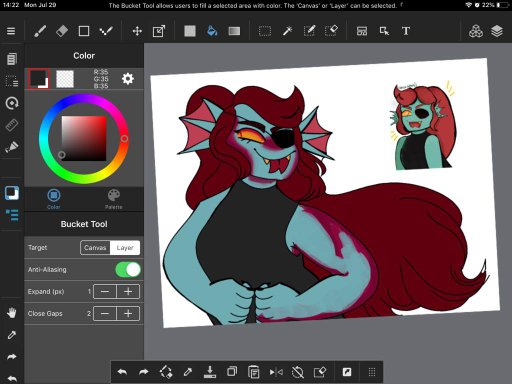Set bucket Target to Canvas

[x=95, y=248]
